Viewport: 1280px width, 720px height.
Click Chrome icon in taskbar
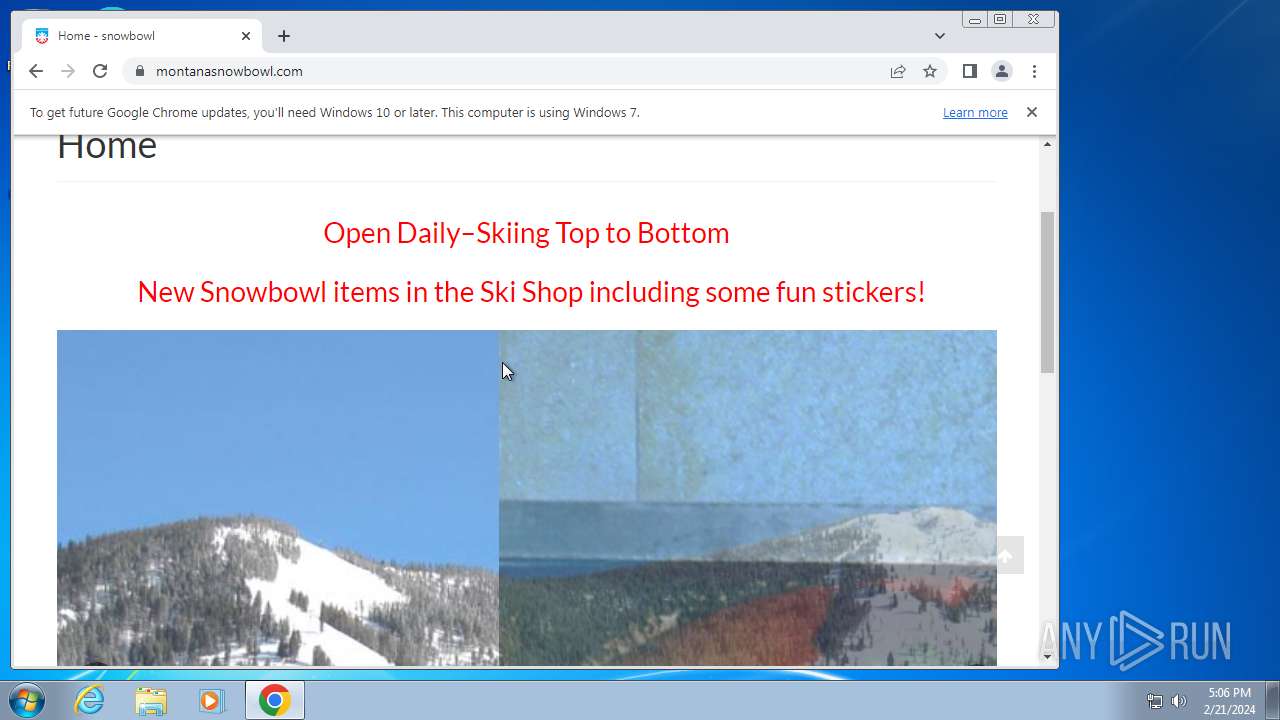(x=275, y=700)
